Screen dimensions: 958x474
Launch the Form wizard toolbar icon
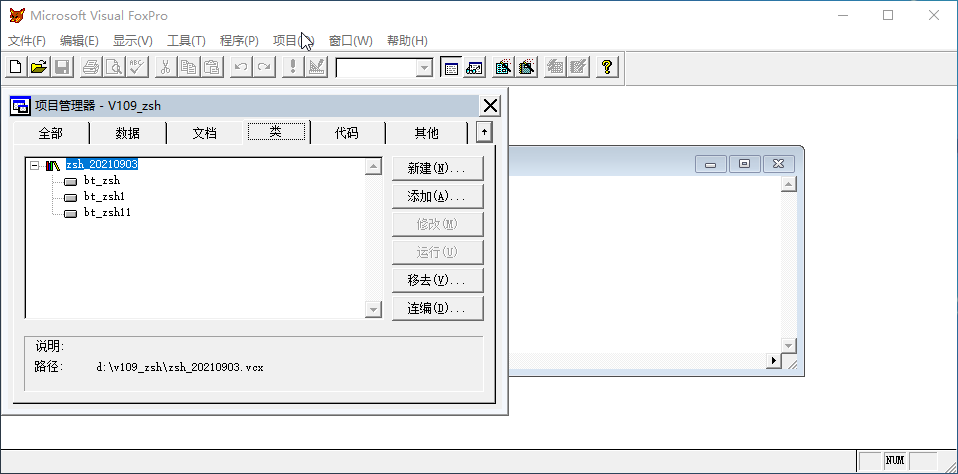click(503, 67)
